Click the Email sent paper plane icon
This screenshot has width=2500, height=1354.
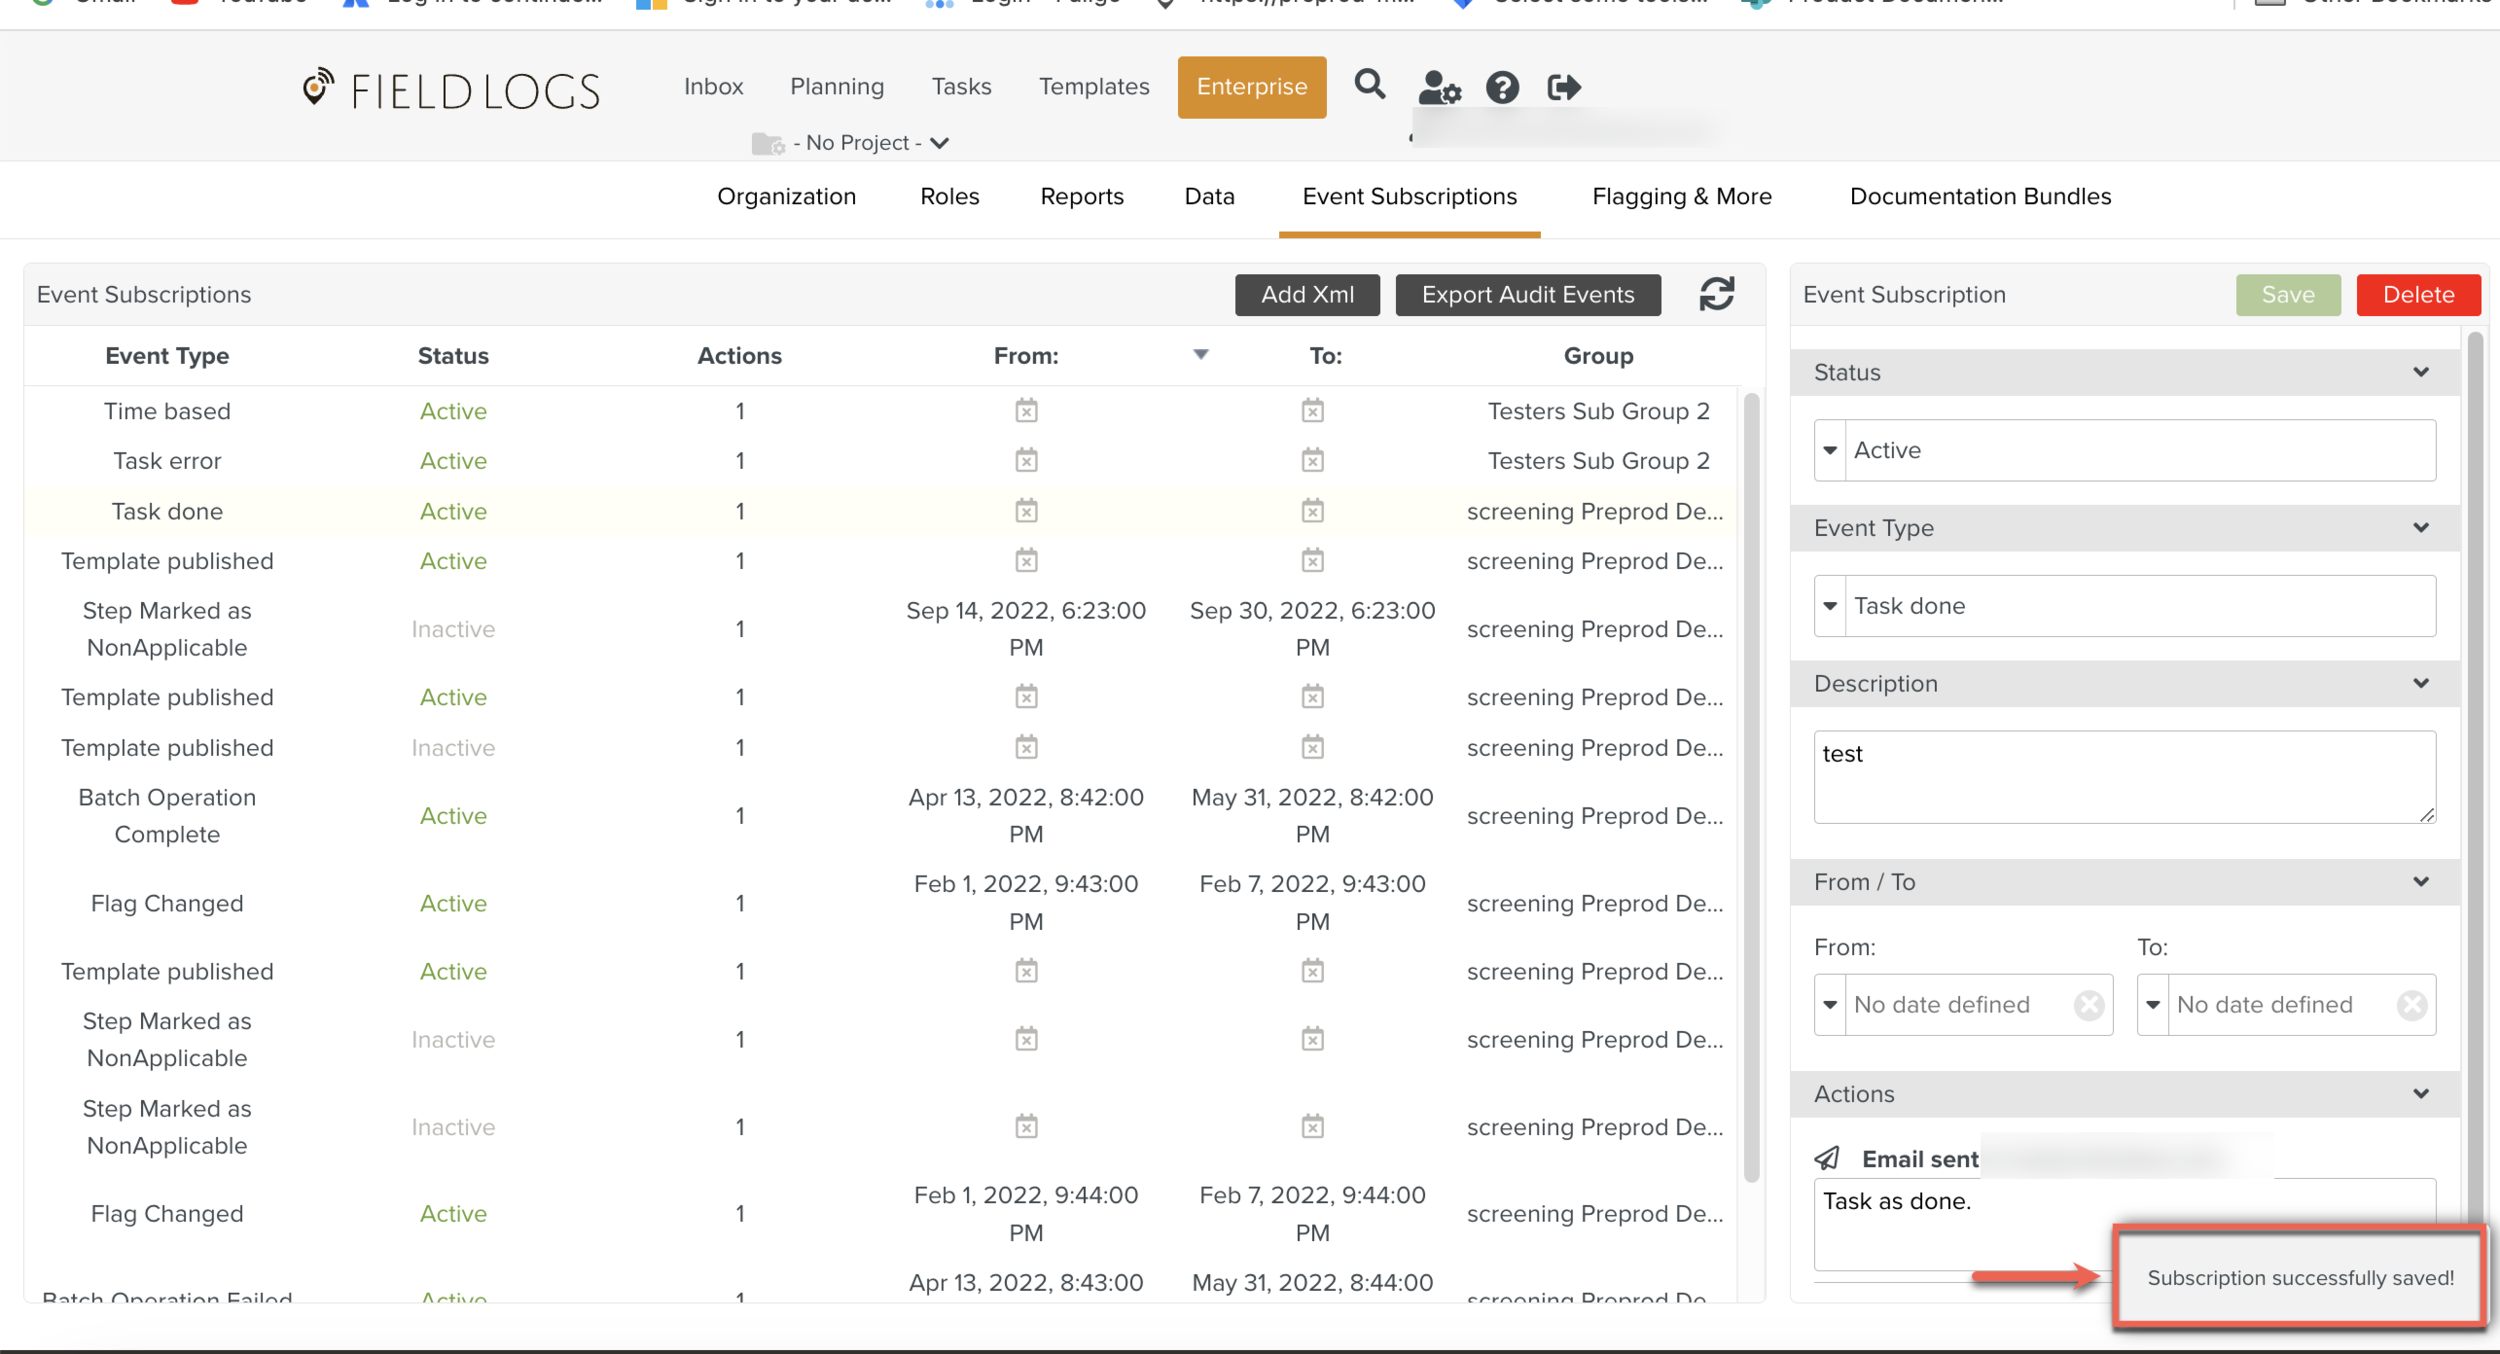(x=1827, y=1158)
